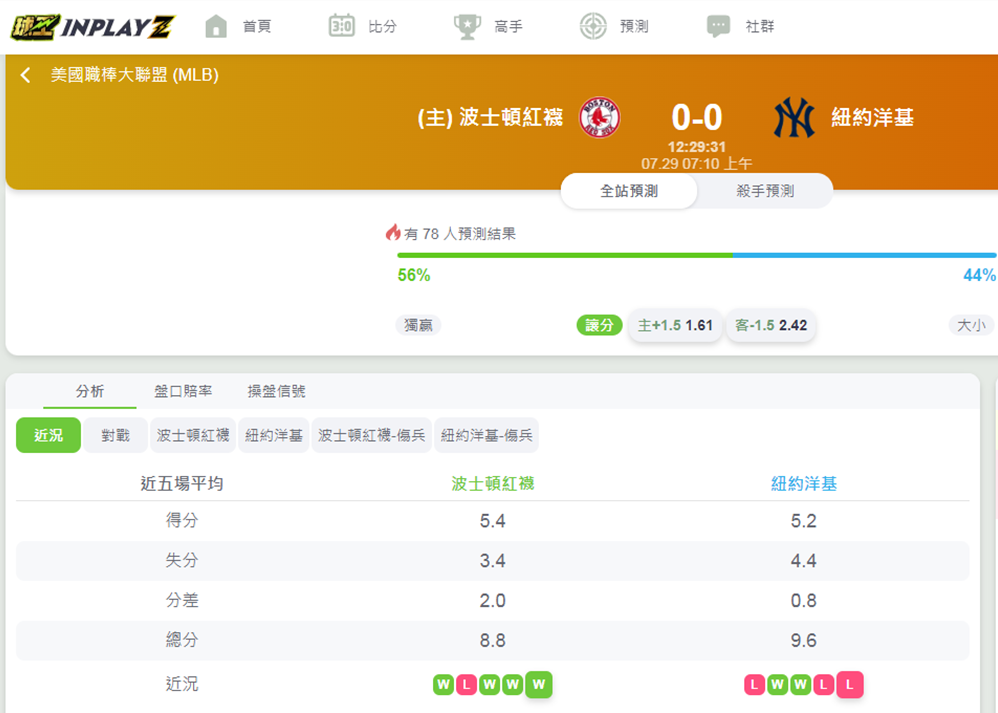This screenshot has height=713, width=998.
Task: Pick the 主+1.5 1.61 odds option
Action: point(675,325)
